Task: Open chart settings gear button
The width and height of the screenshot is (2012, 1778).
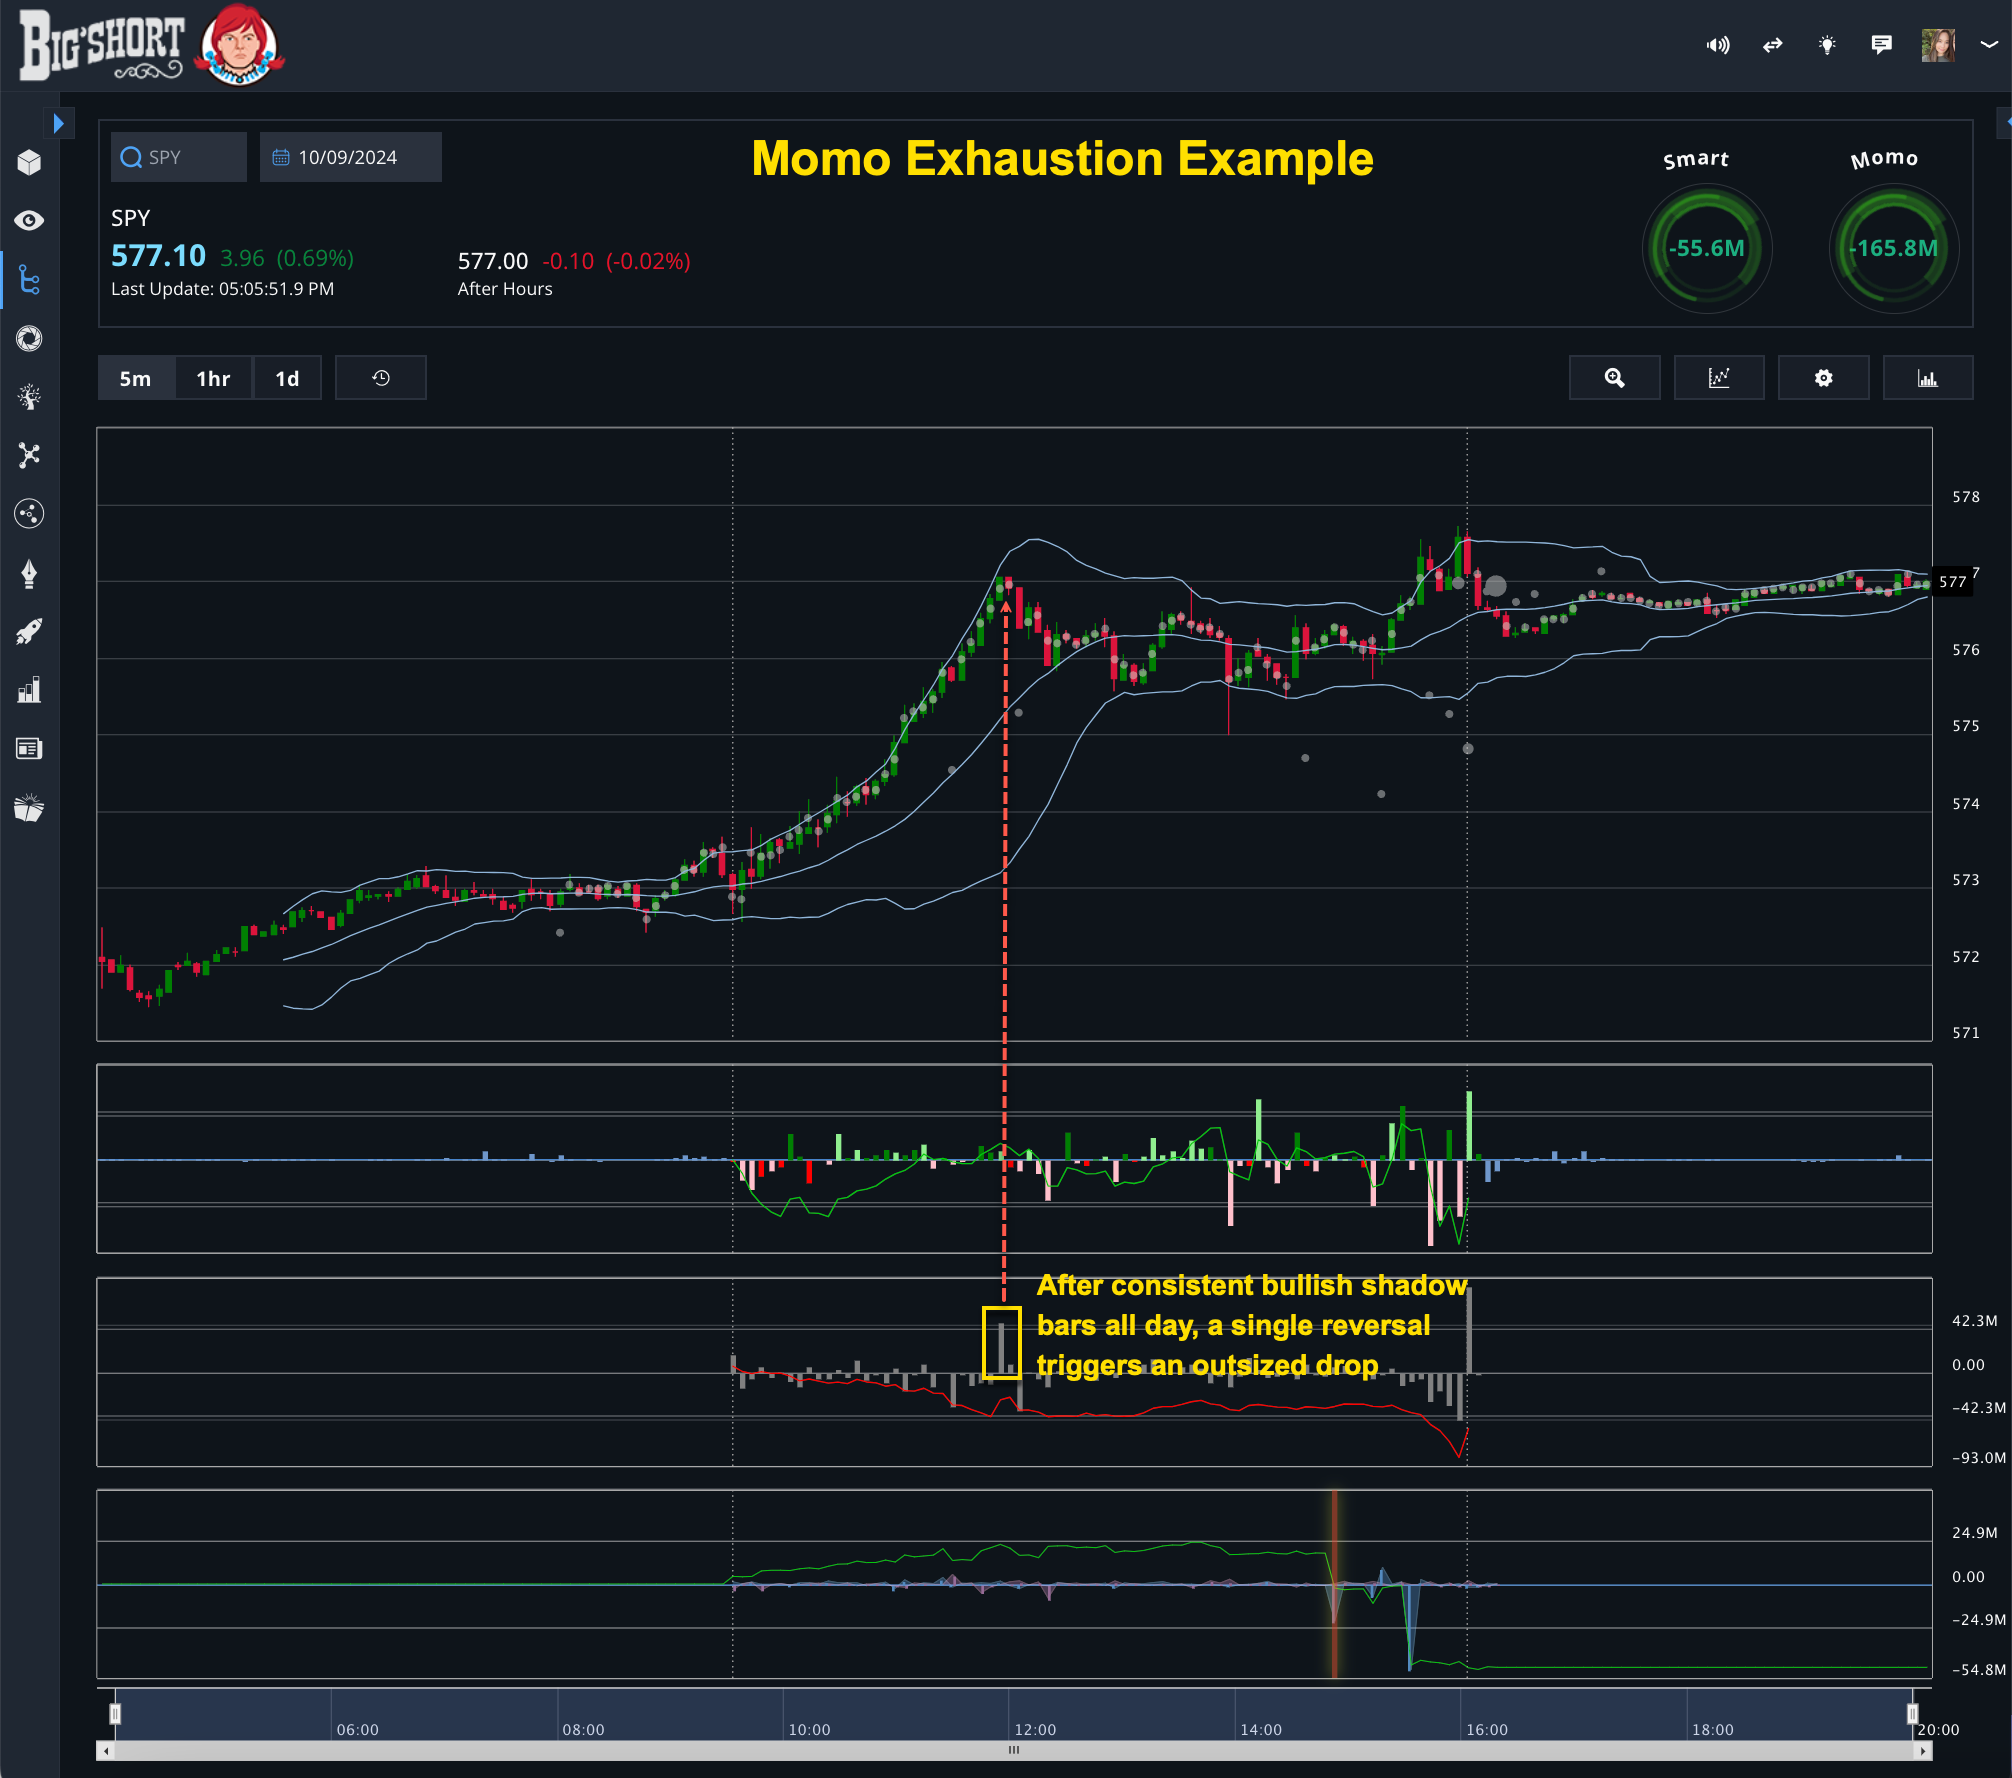Action: pos(1823,378)
